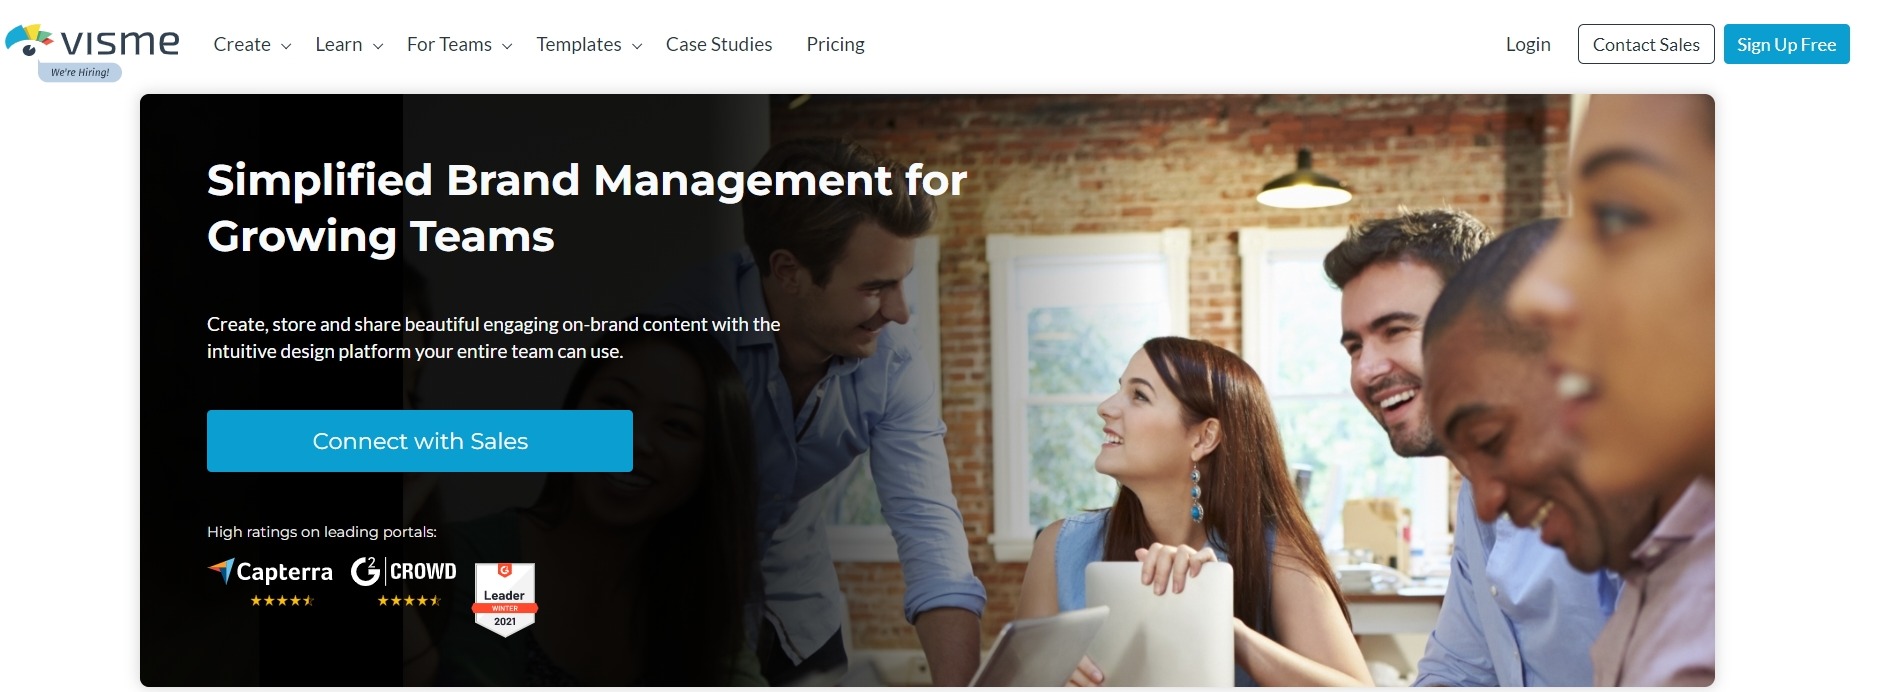
Task: Expand the Learn dropdown chevron
Action: click(378, 46)
